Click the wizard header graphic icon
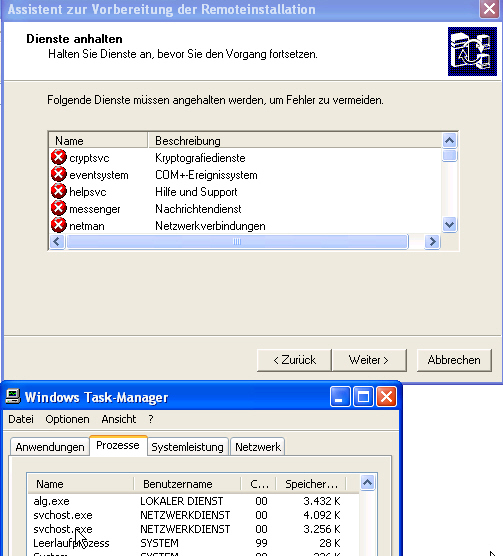The height and width of the screenshot is (556, 503). click(x=472, y=51)
